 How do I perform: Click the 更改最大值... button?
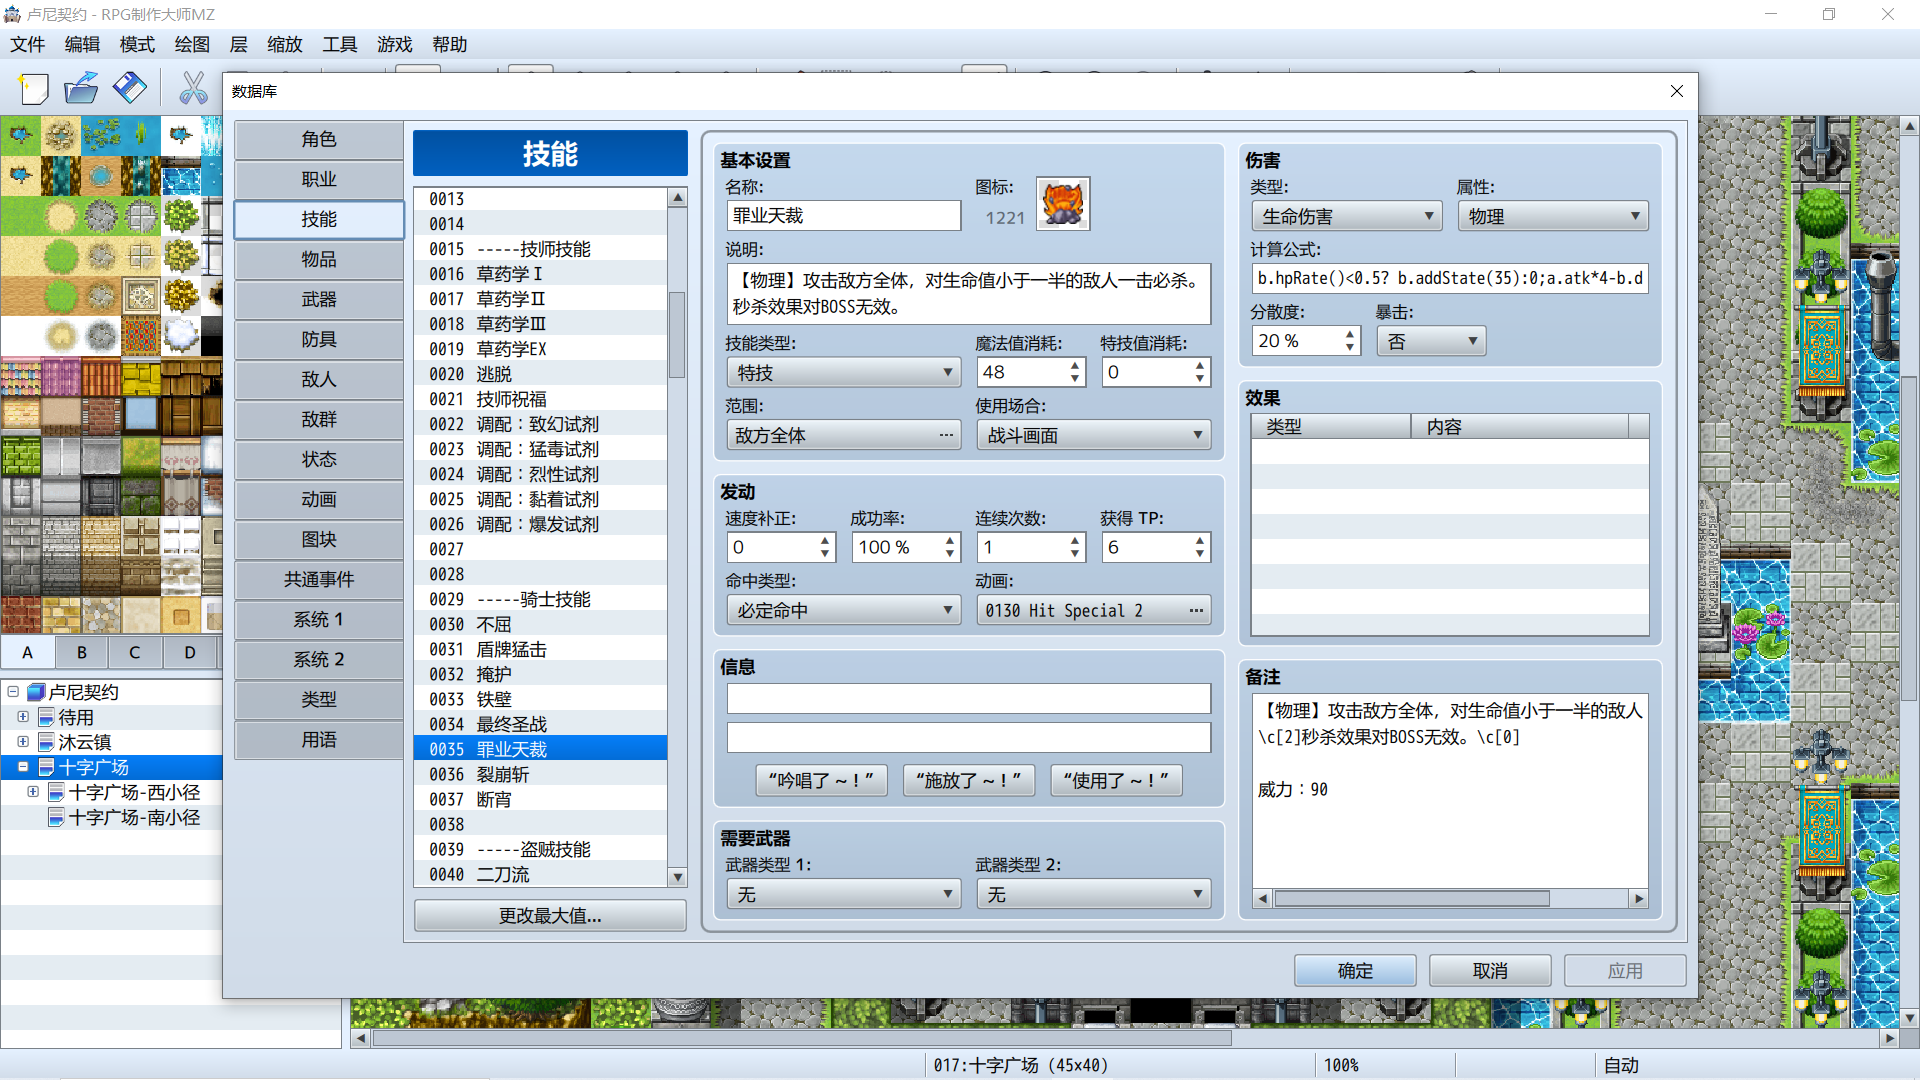(550, 916)
